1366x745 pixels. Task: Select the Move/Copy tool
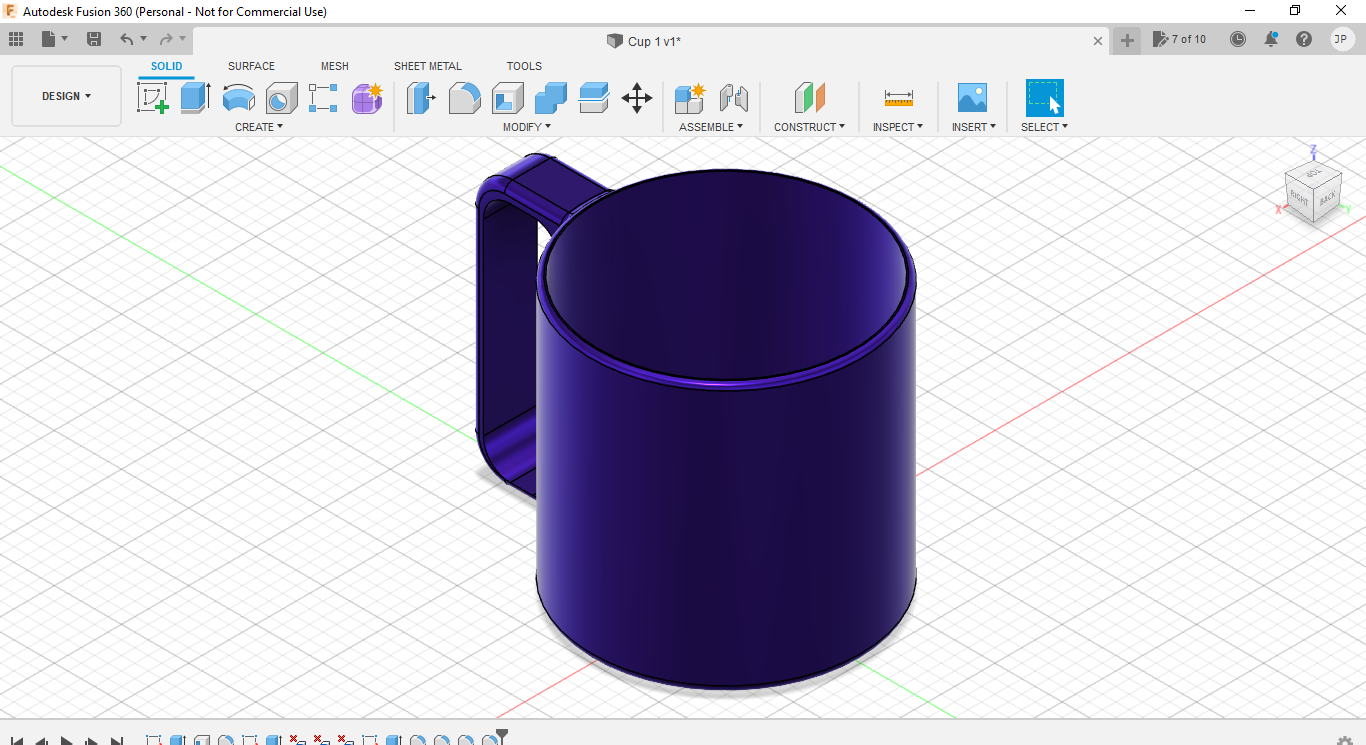[637, 98]
